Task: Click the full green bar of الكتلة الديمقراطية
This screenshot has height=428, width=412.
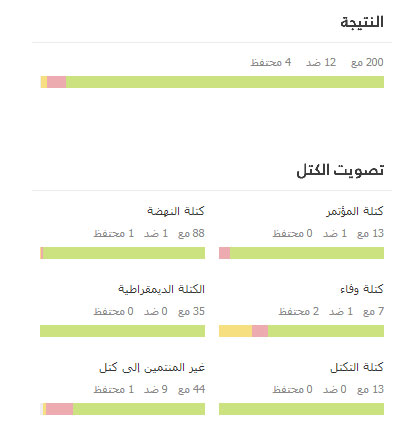Action: 122,331
